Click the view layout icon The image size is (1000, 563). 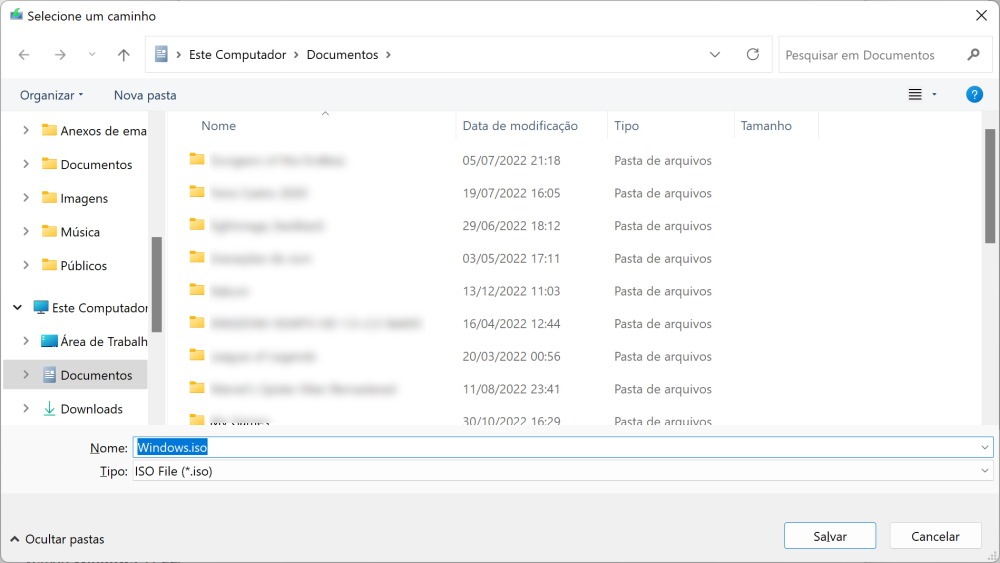point(915,95)
